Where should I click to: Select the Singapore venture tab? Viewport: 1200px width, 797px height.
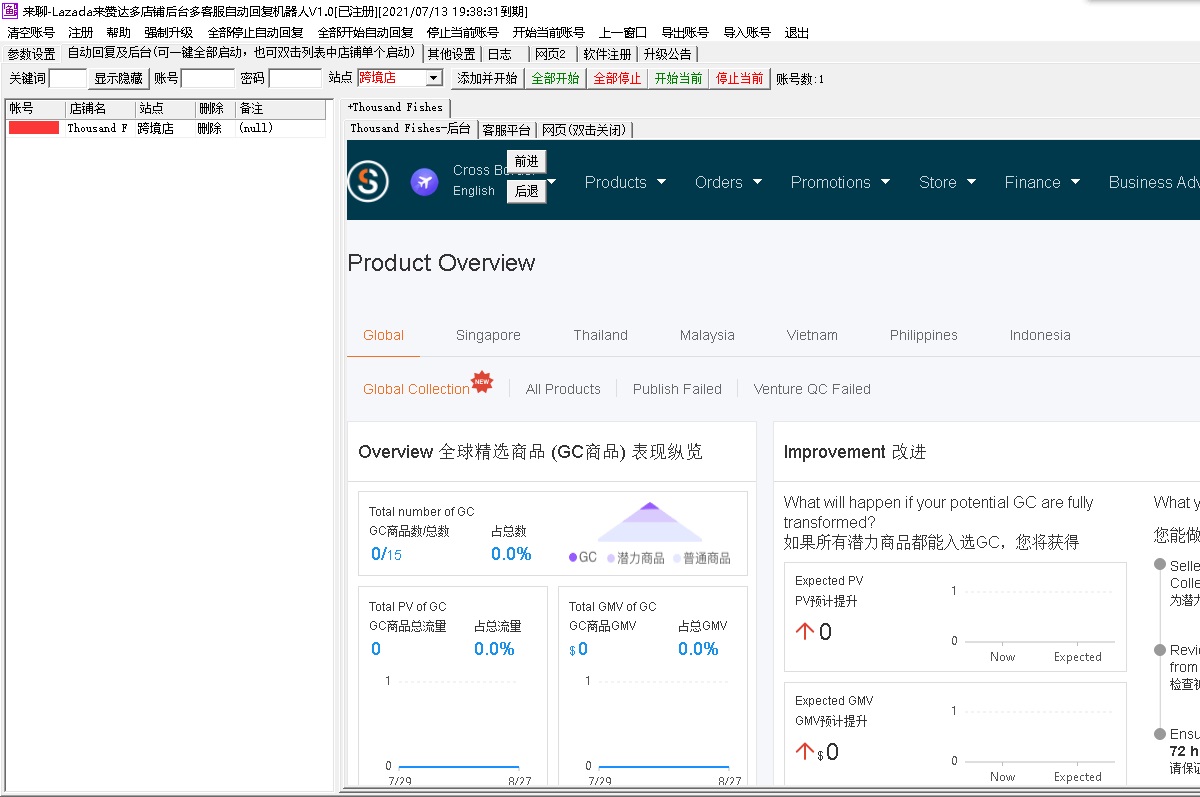[x=488, y=335]
